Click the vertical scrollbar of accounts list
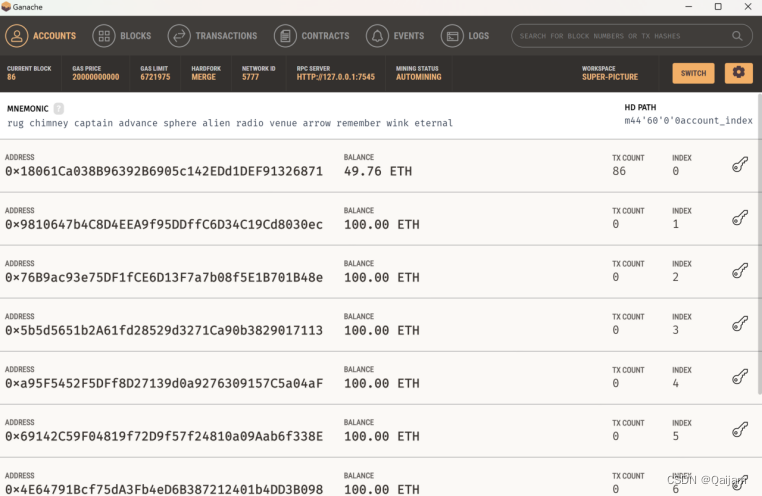This screenshot has height=496, width=762. (759, 243)
